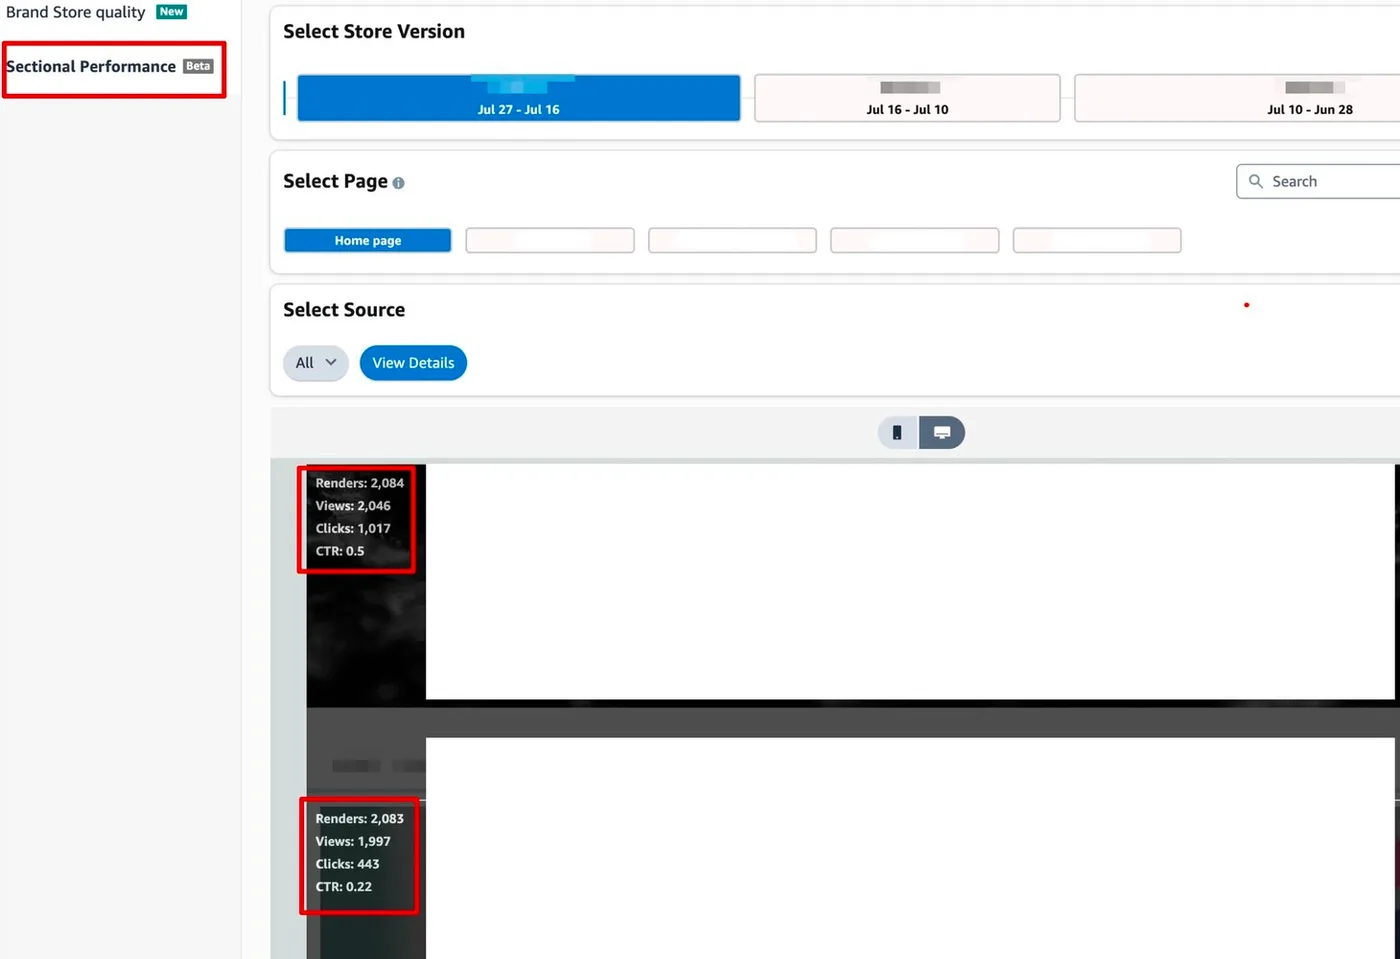Switch to mobile device preview
This screenshot has width=1400, height=959.
click(x=898, y=433)
